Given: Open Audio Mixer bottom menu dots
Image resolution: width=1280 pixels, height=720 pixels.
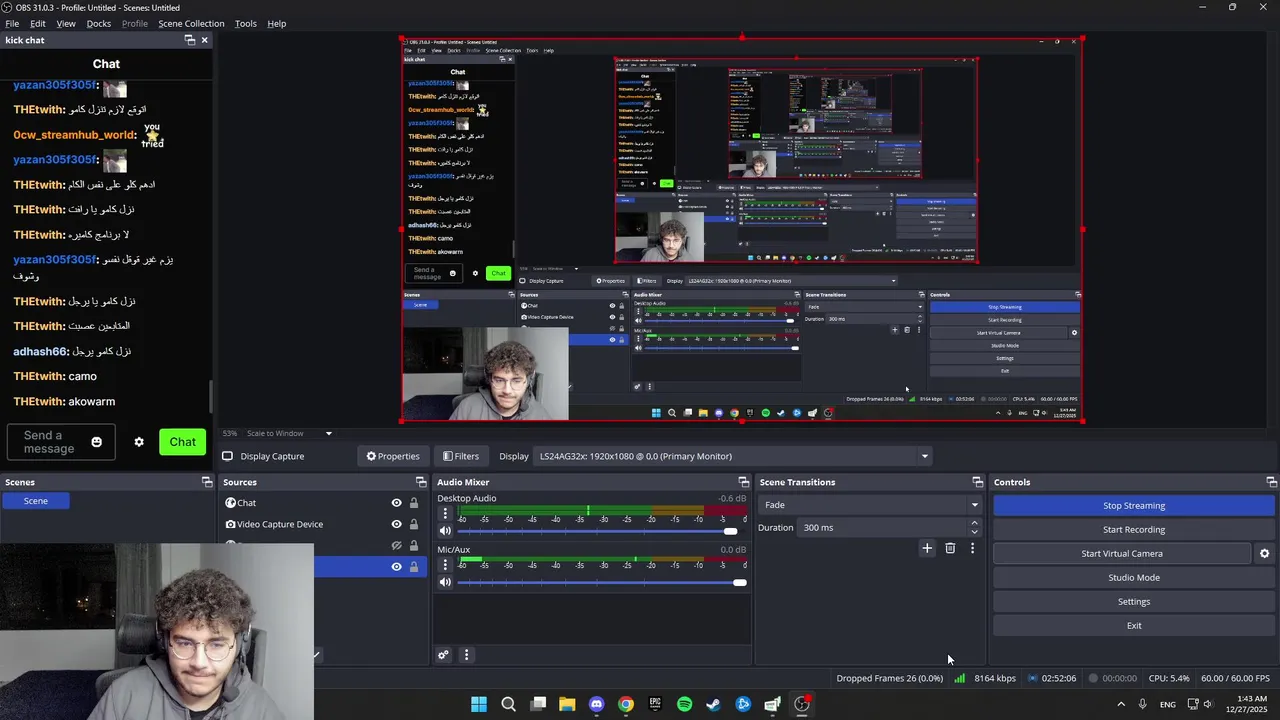Looking at the screenshot, I should tap(466, 655).
